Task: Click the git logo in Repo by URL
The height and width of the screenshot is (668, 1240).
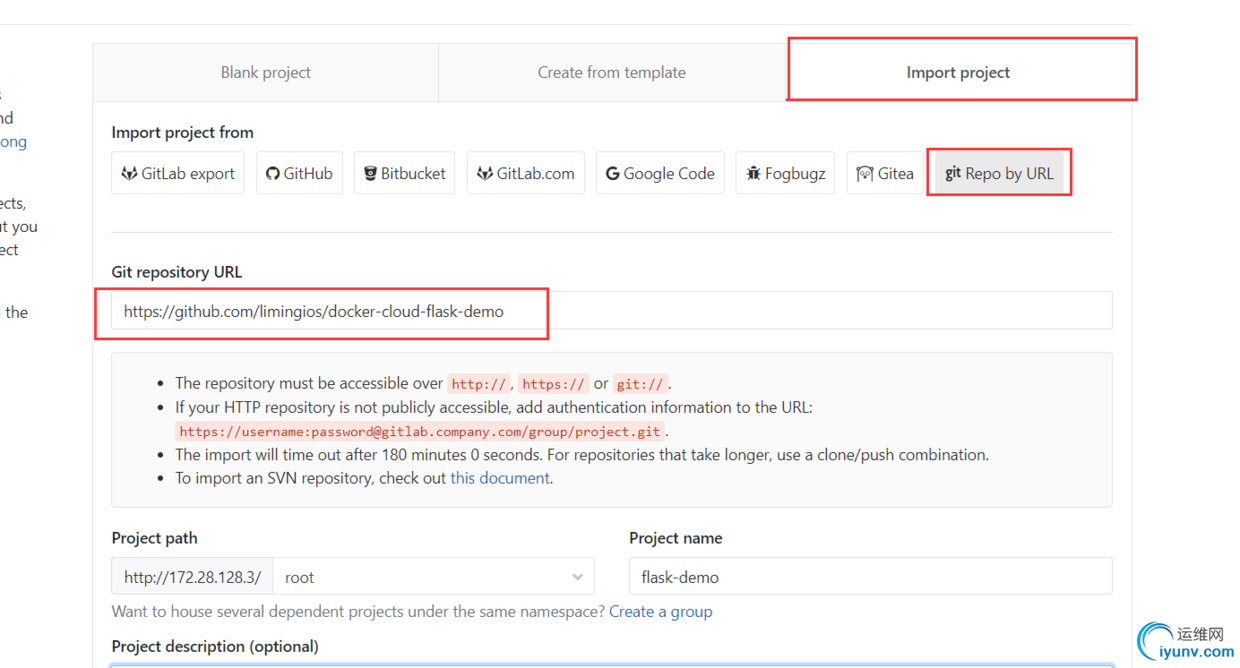Action: pos(953,173)
